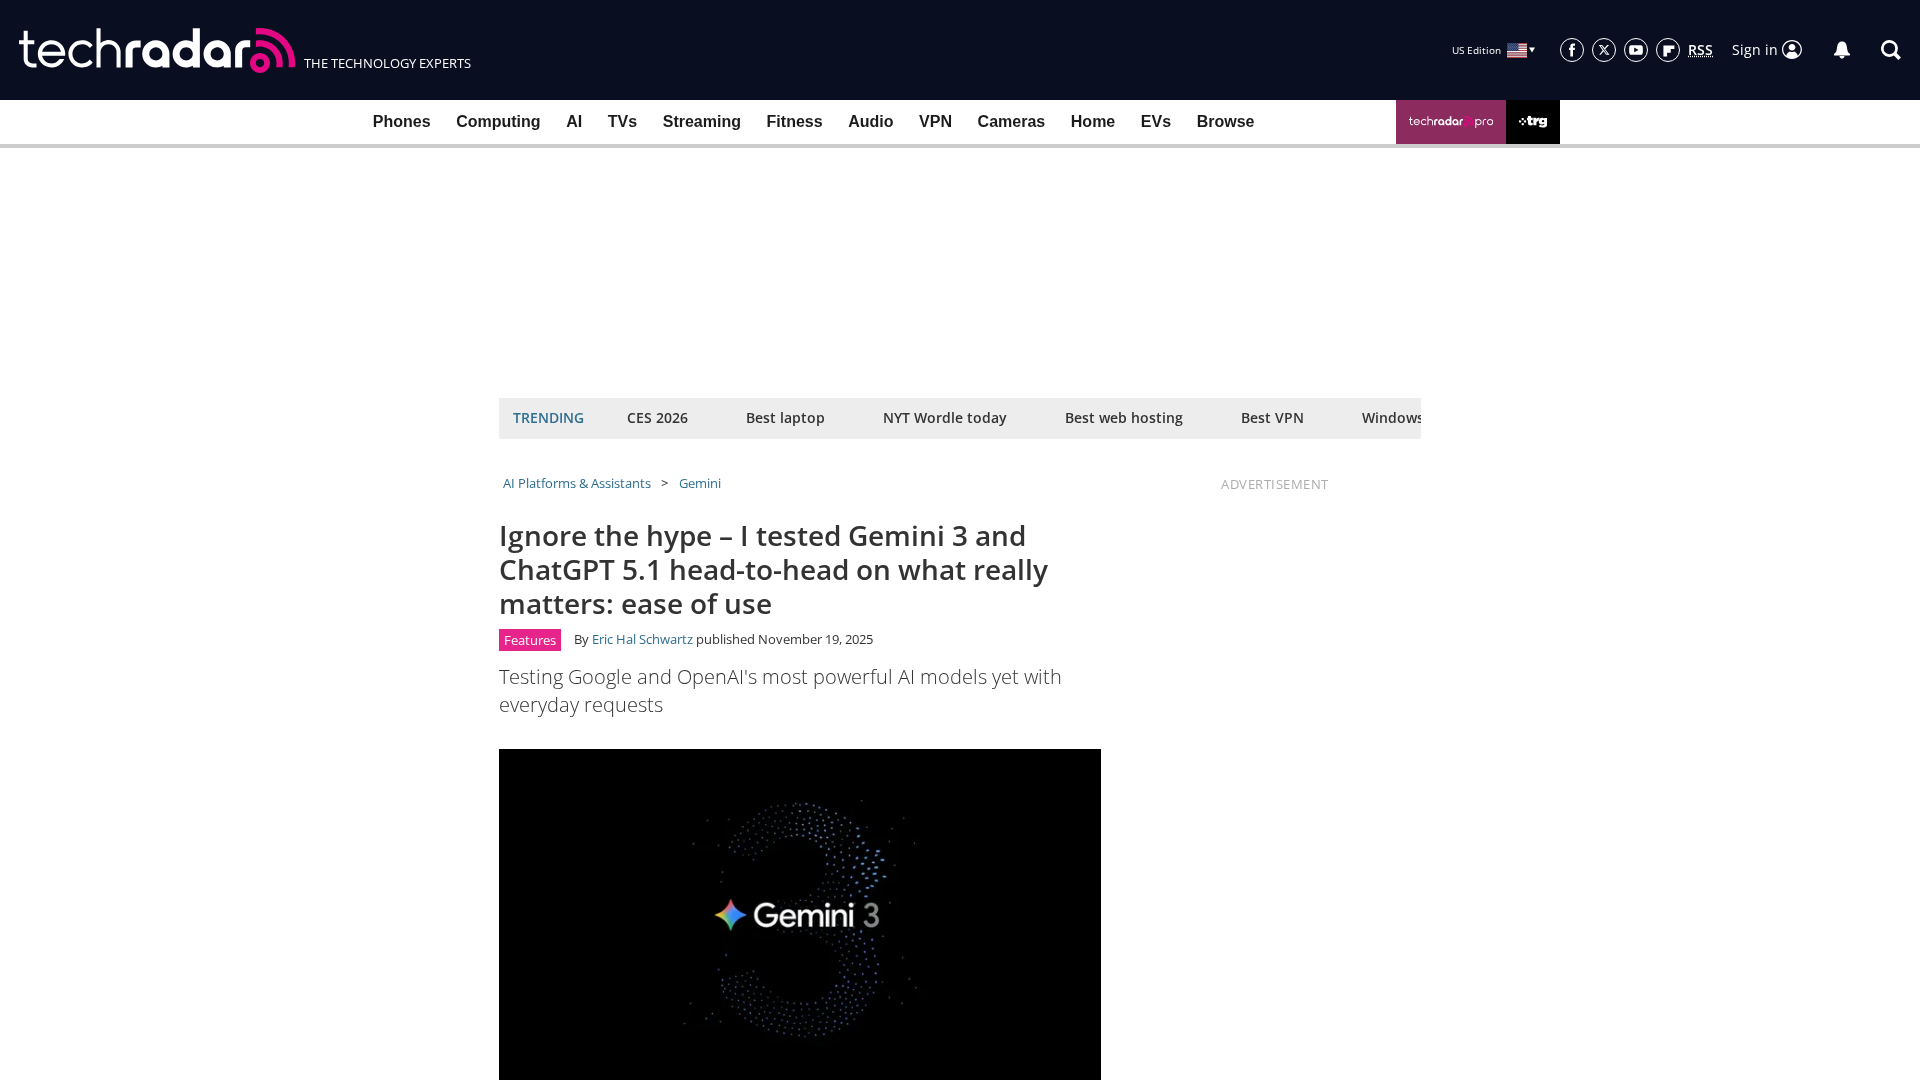Open the TechRadar Pro button
1920x1080 pixels.
tap(1450, 122)
